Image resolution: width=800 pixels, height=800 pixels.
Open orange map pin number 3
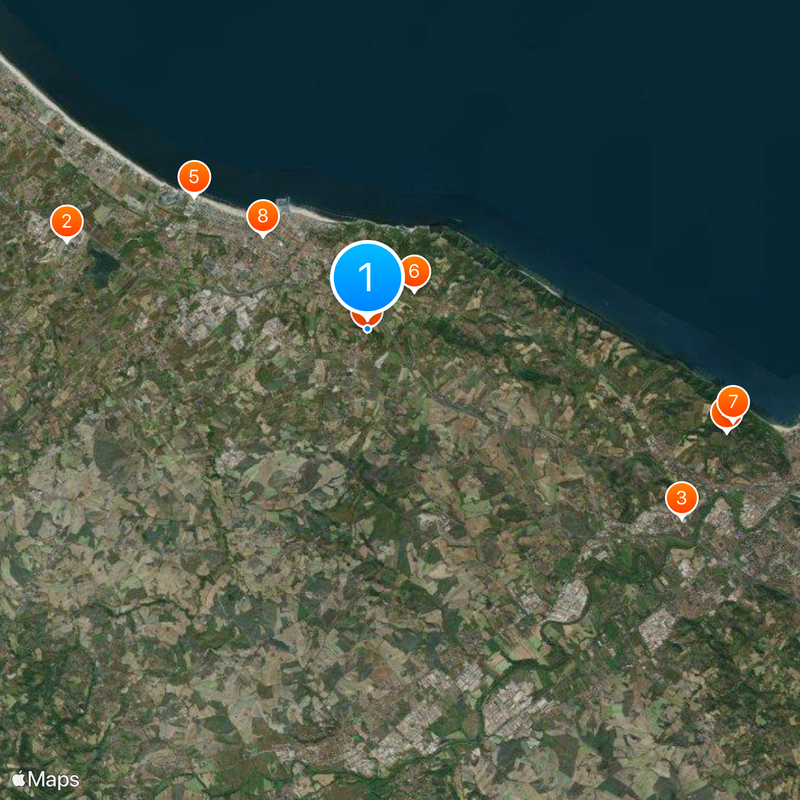682,498
